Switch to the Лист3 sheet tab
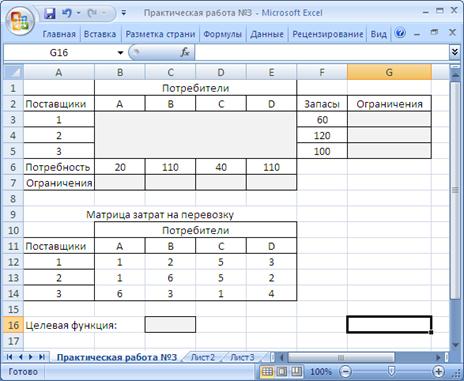The height and width of the screenshot is (381, 464). 243,357
